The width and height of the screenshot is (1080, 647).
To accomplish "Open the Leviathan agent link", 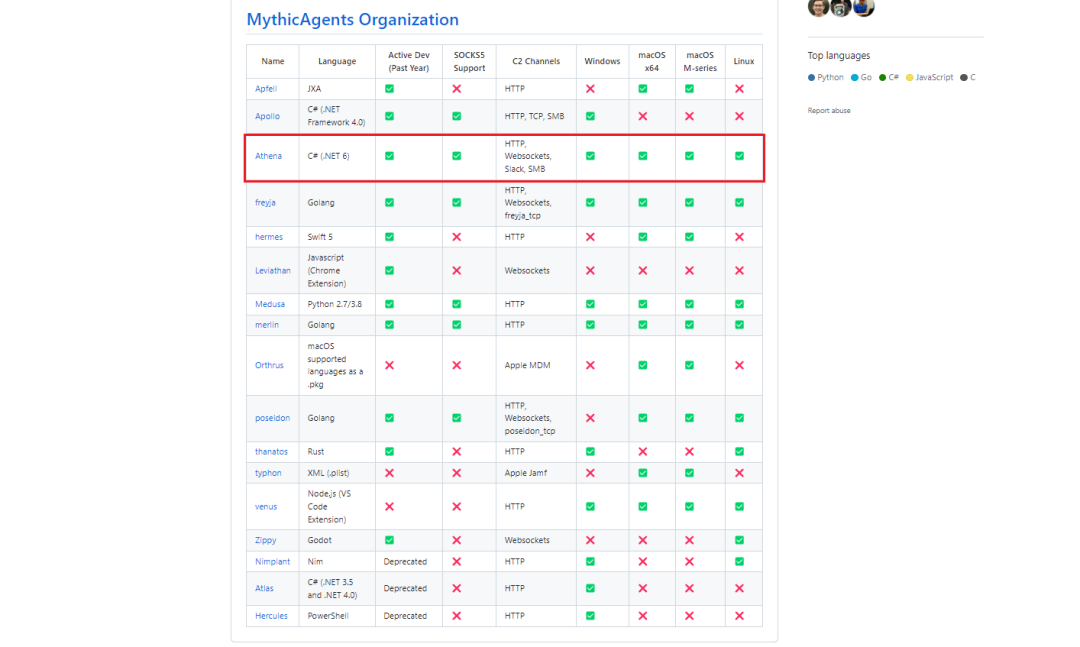I will [x=273, y=271].
